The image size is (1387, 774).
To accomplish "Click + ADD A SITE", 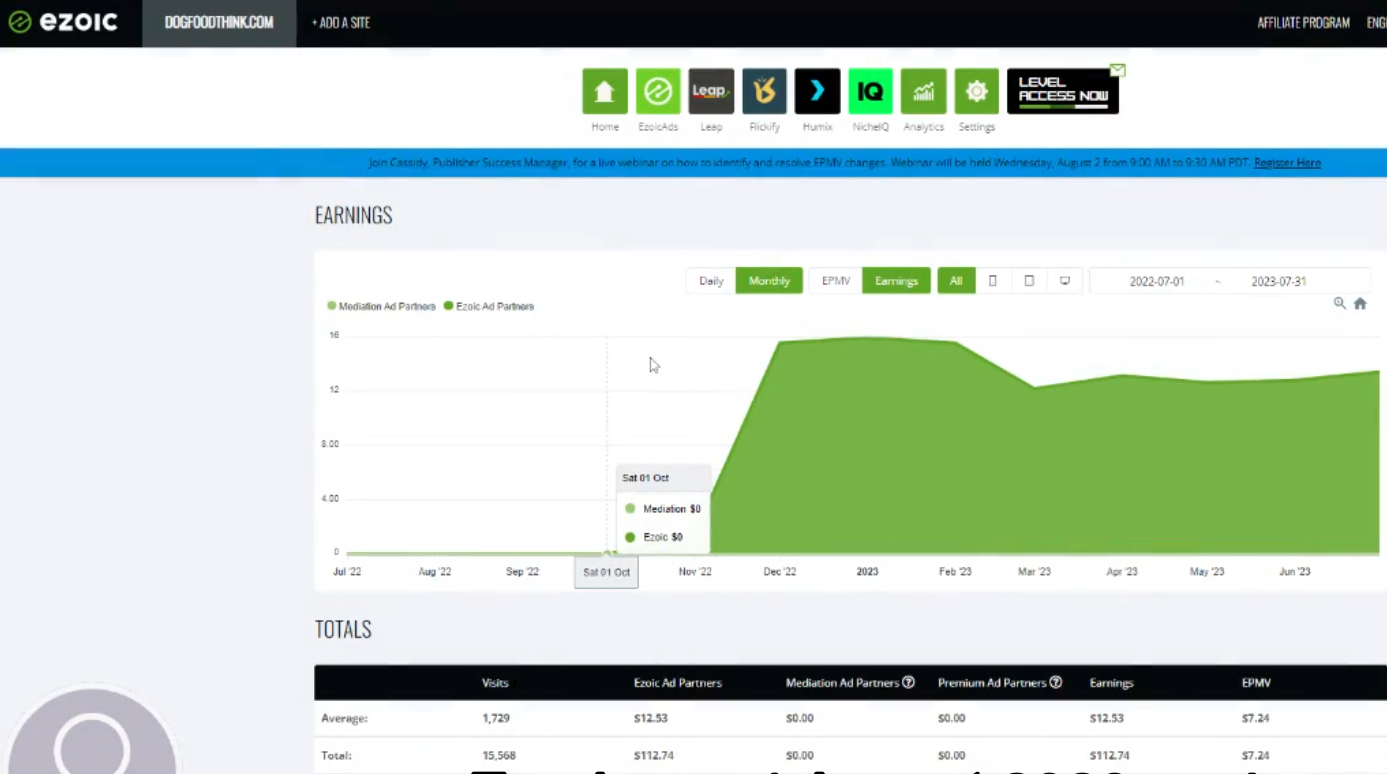I will pos(341,23).
